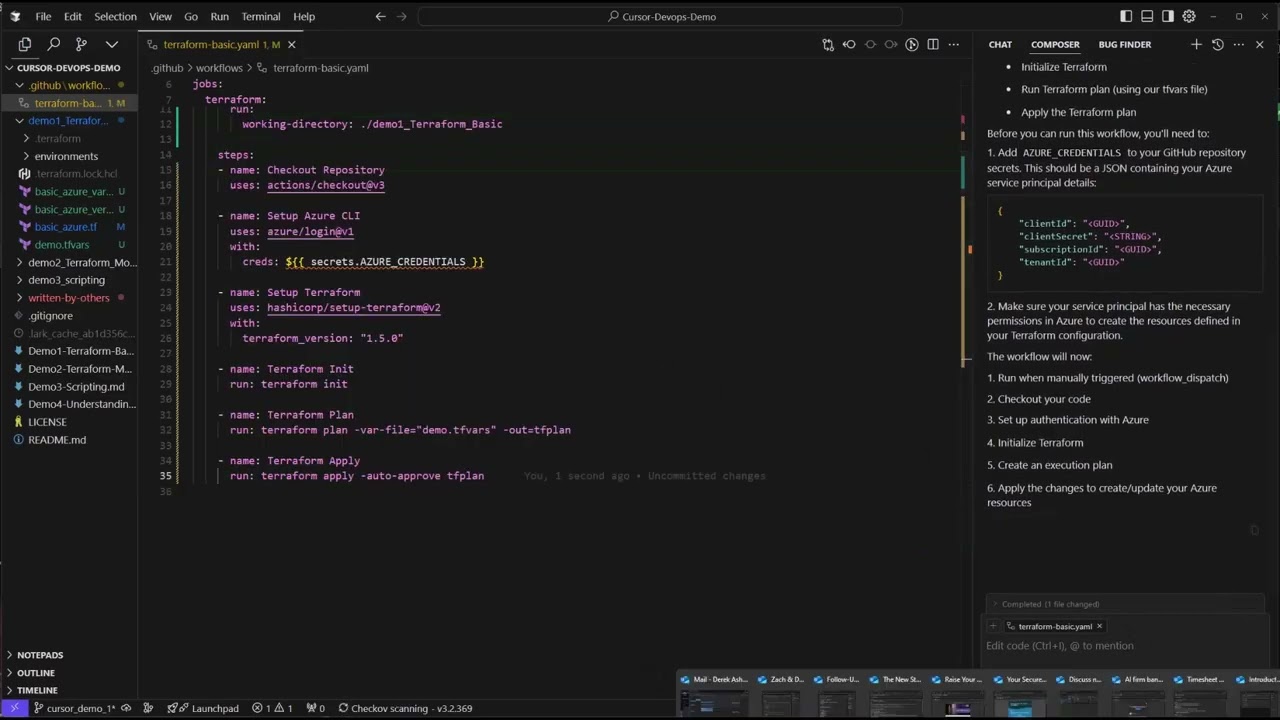Open the Selection menu
Screen dimensions: 1280x720
point(115,16)
